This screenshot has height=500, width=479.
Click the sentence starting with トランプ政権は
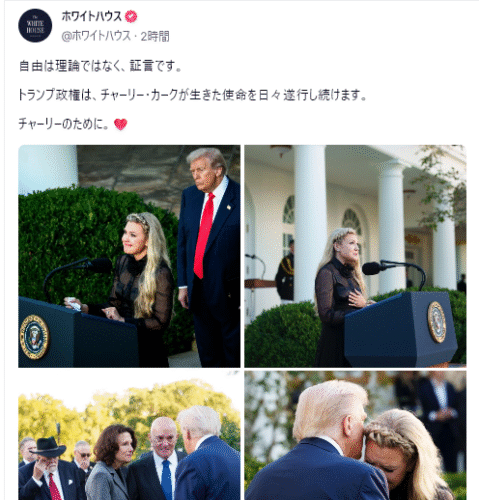point(192,95)
